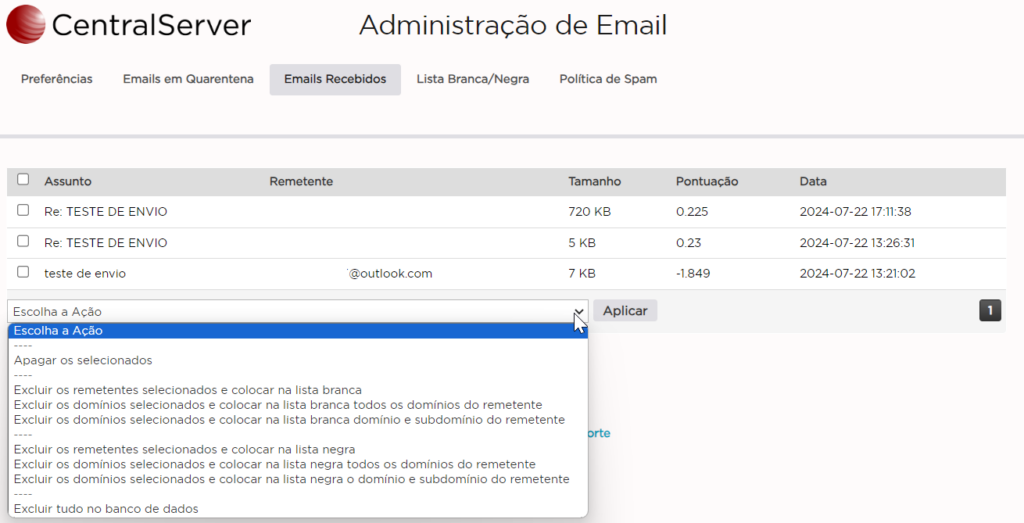The height and width of the screenshot is (523, 1024).
Task: Switch to Emails em Quarentena tab
Action: 188,79
